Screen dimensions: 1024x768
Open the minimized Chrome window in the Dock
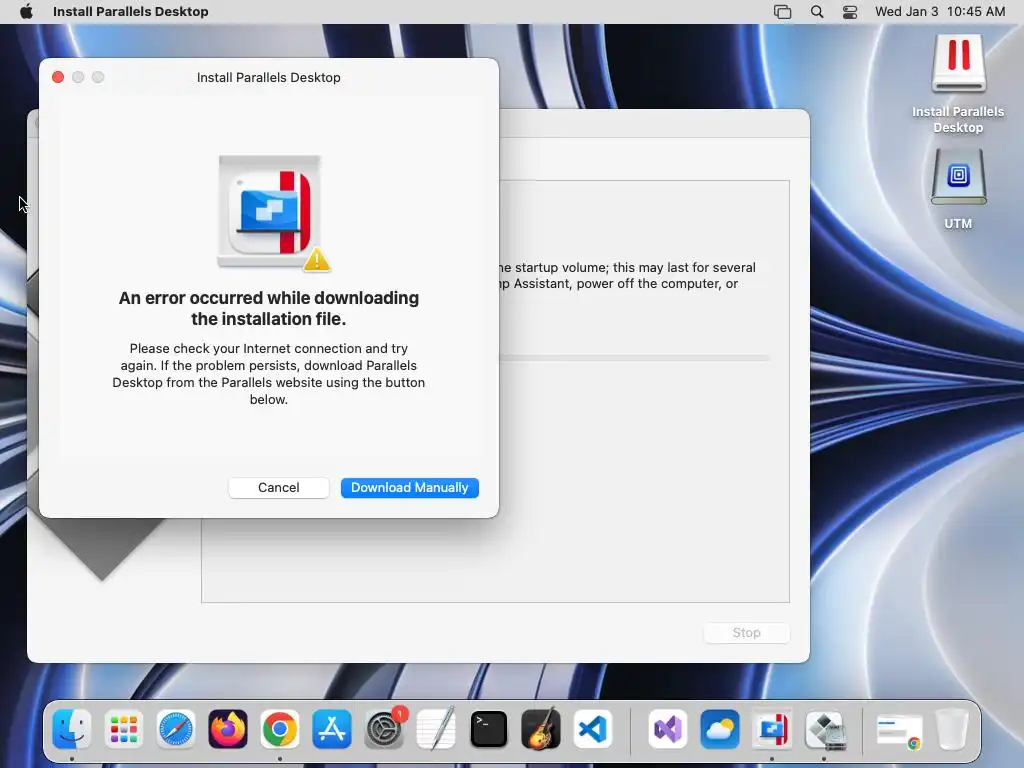900,731
